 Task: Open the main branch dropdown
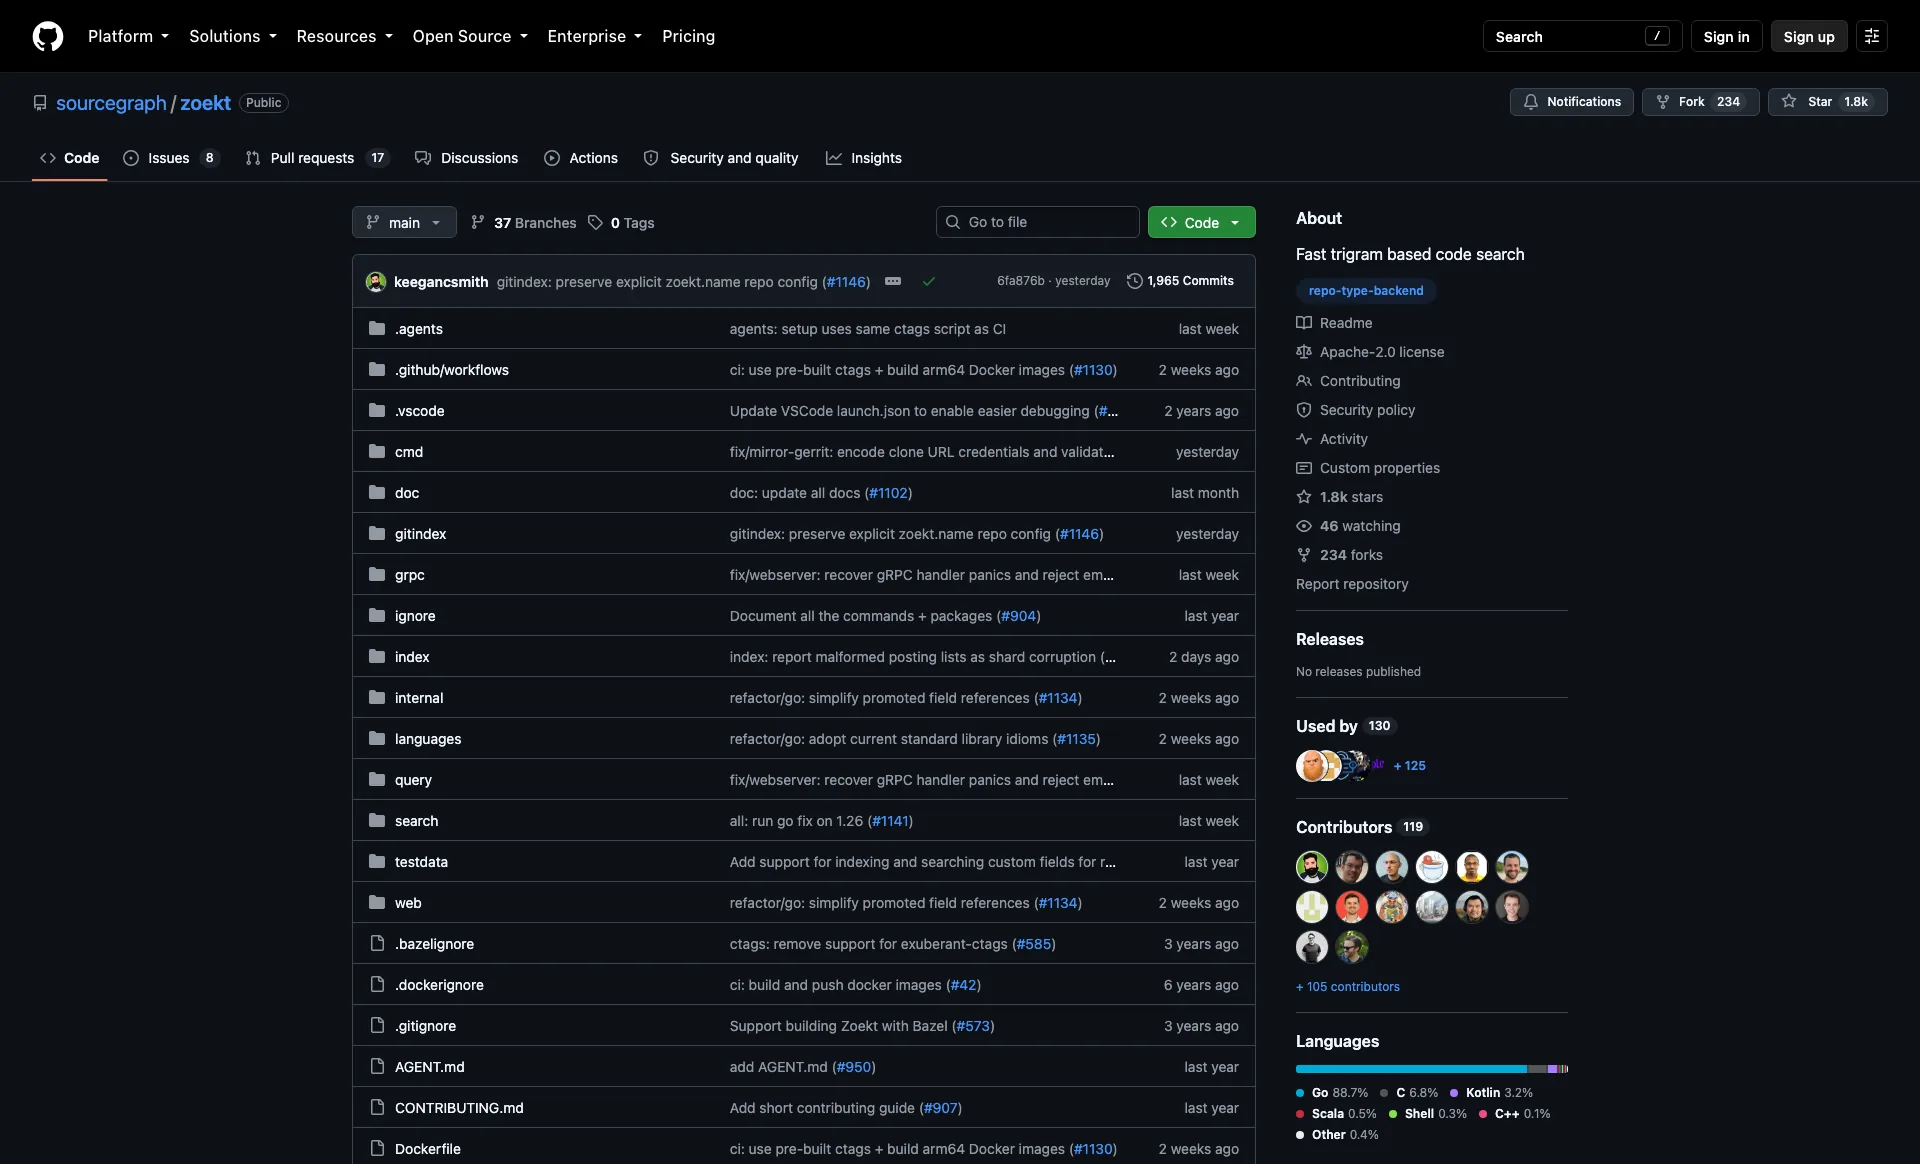[x=404, y=222]
